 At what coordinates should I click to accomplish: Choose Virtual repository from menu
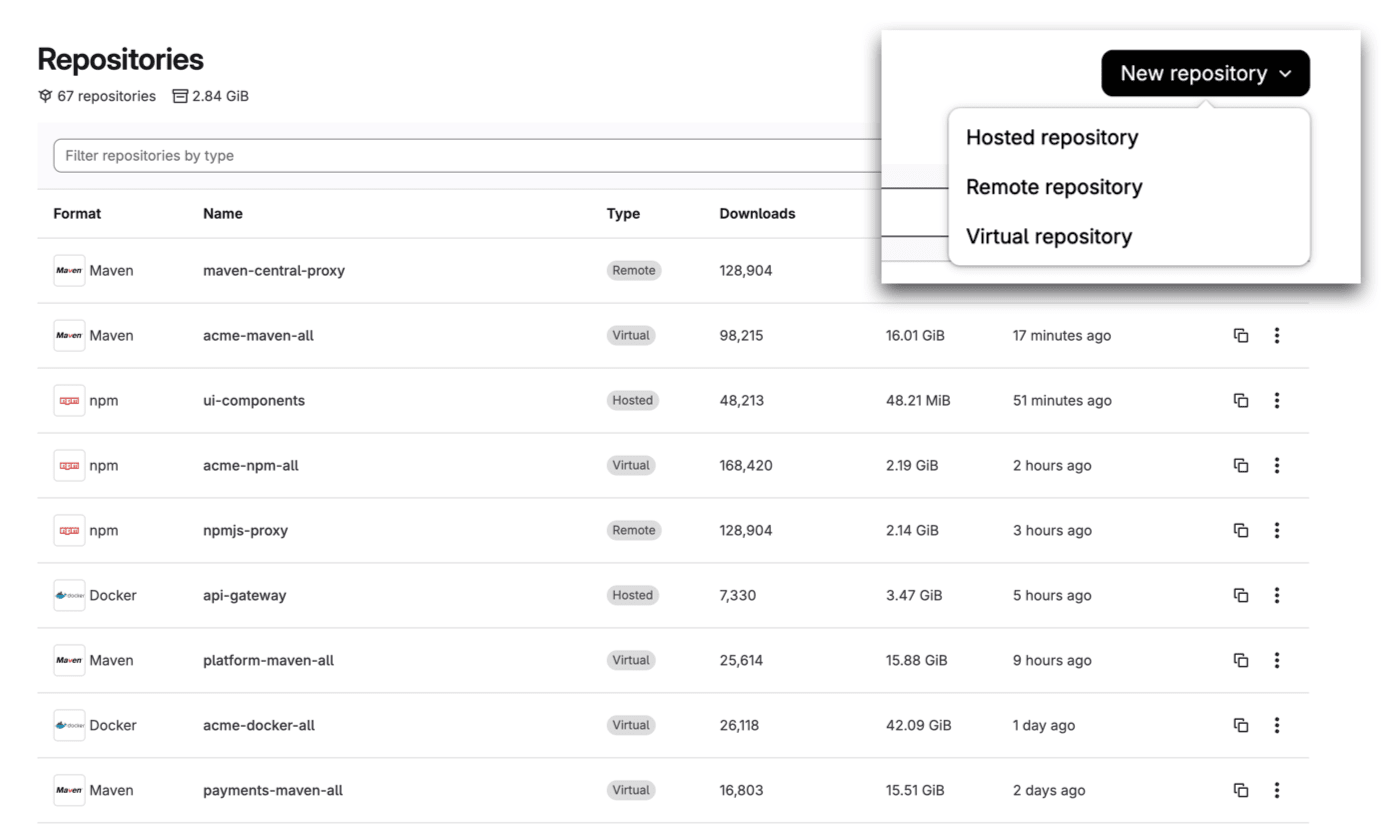click(x=1049, y=237)
